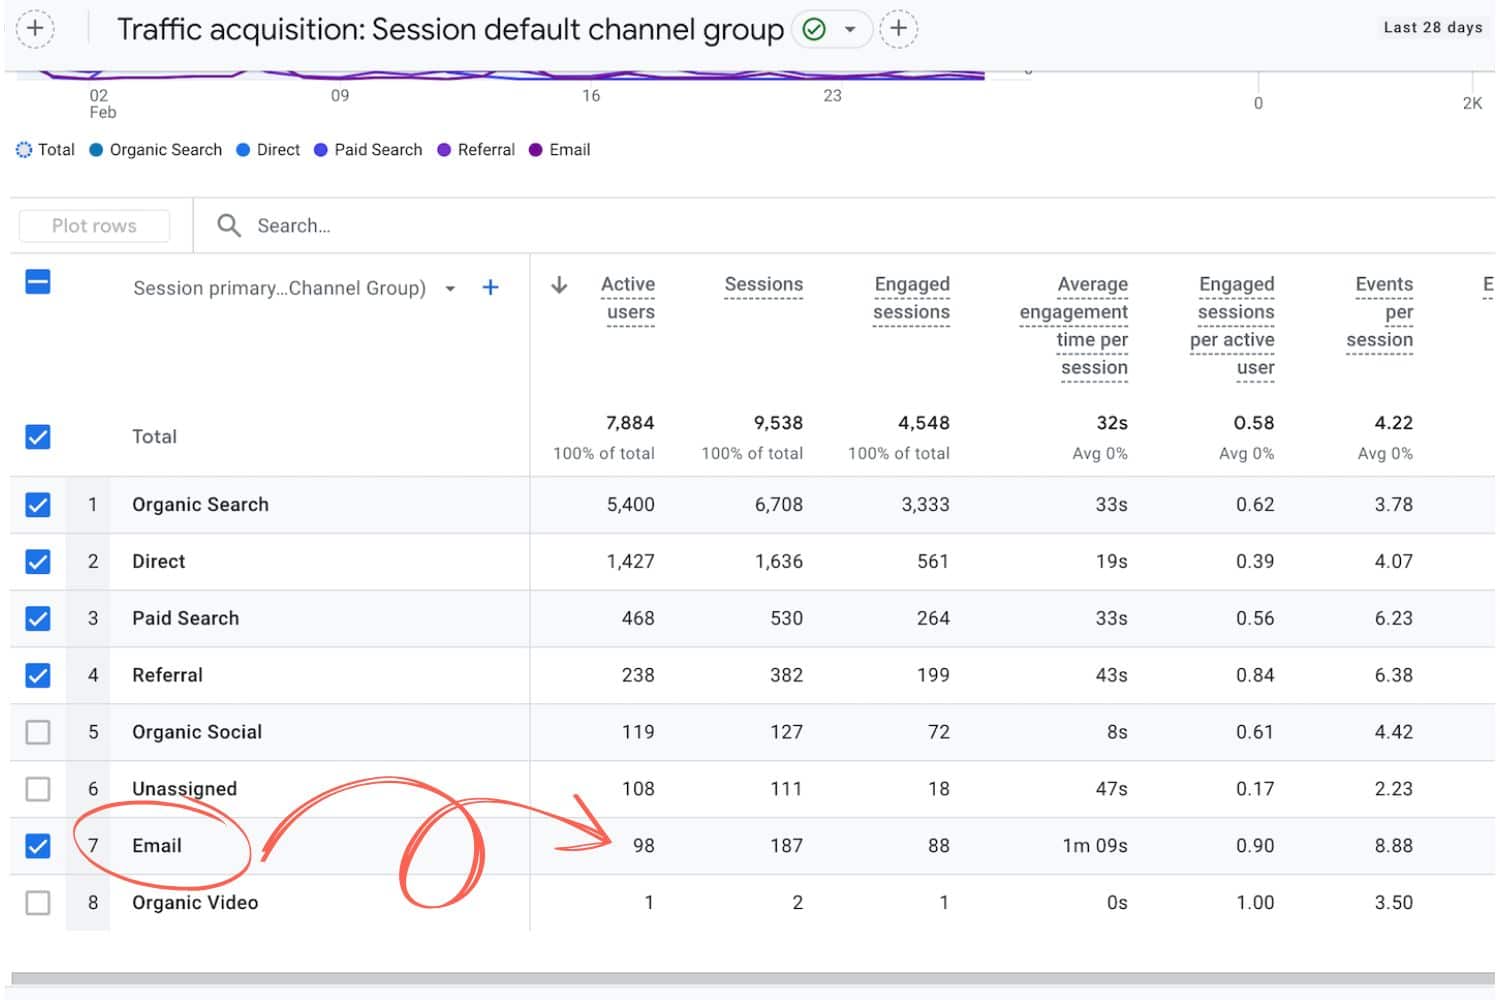Viewport: 1500px width, 1000px height.
Task: Click the Organic Search row label
Action: point(200,505)
